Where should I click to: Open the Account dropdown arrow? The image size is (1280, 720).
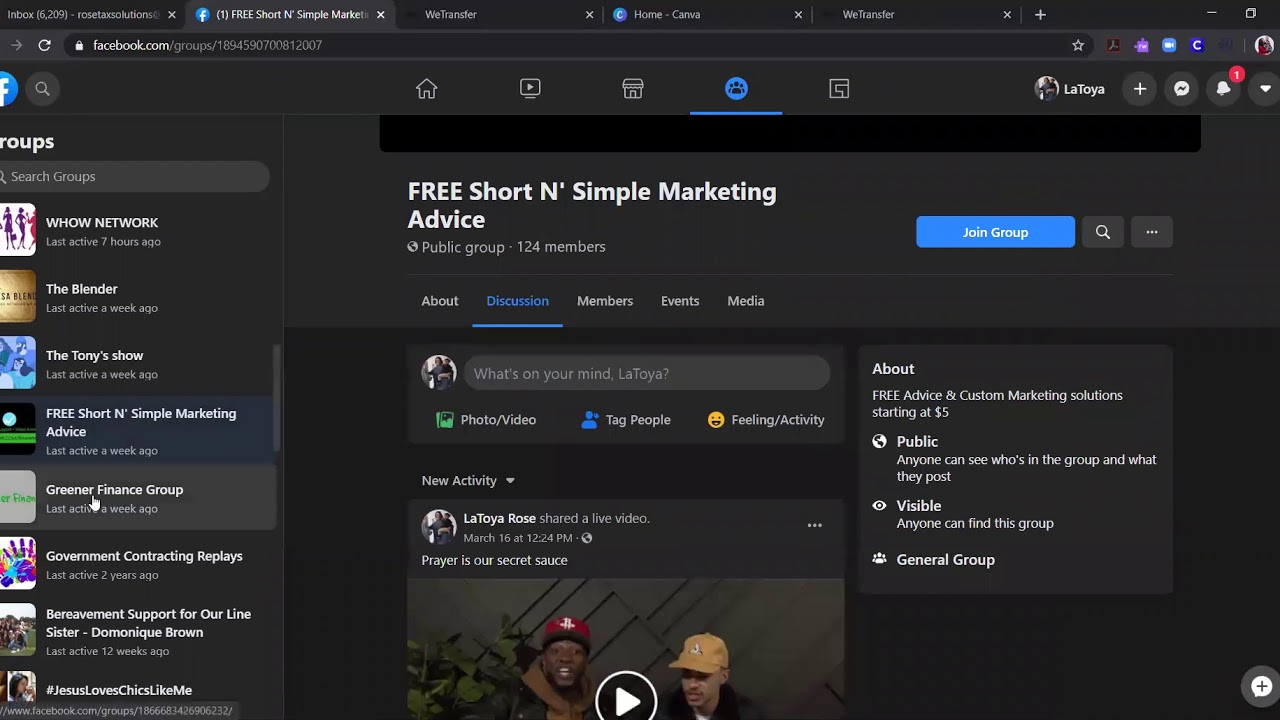(x=1265, y=89)
